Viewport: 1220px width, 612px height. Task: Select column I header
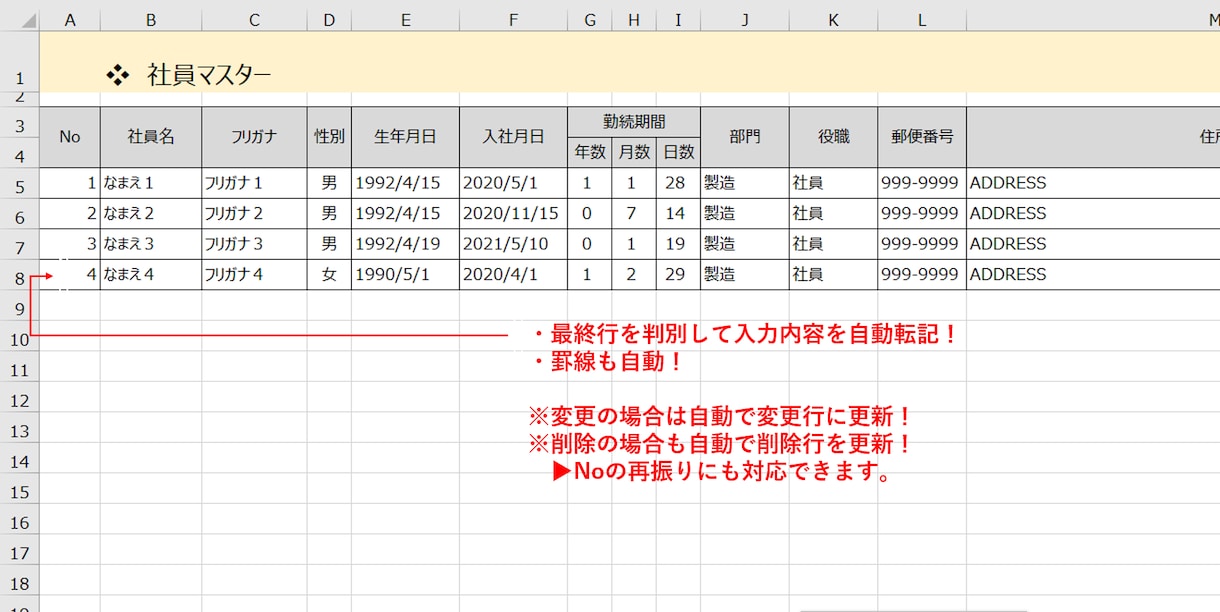pyautogui.click(x=678, y=20)
